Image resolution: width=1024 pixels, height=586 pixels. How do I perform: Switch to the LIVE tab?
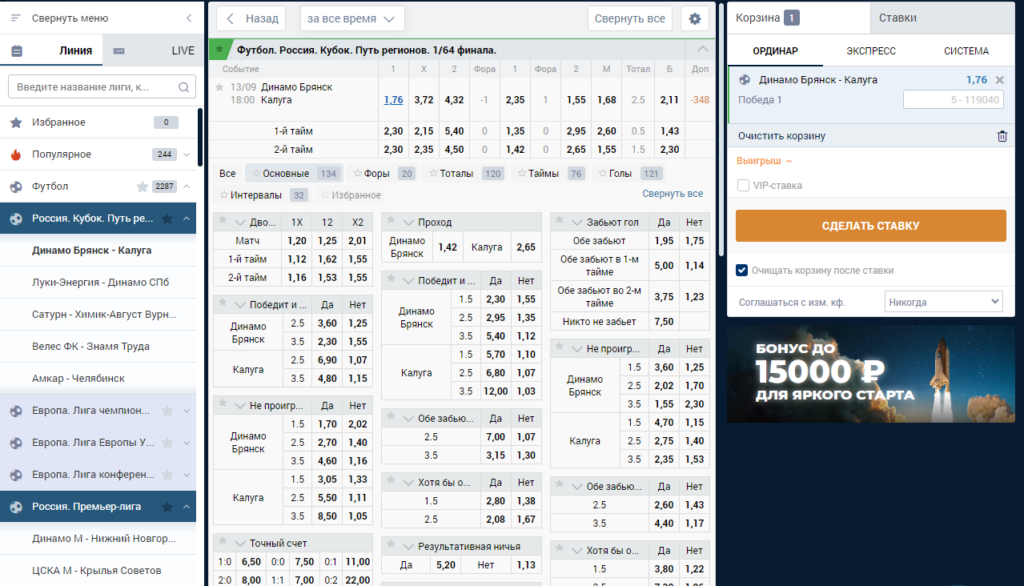tap(183, 50)
